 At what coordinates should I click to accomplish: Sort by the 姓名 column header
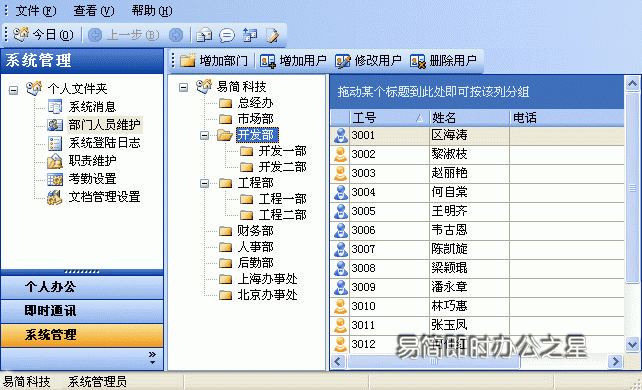pos(469,118)
